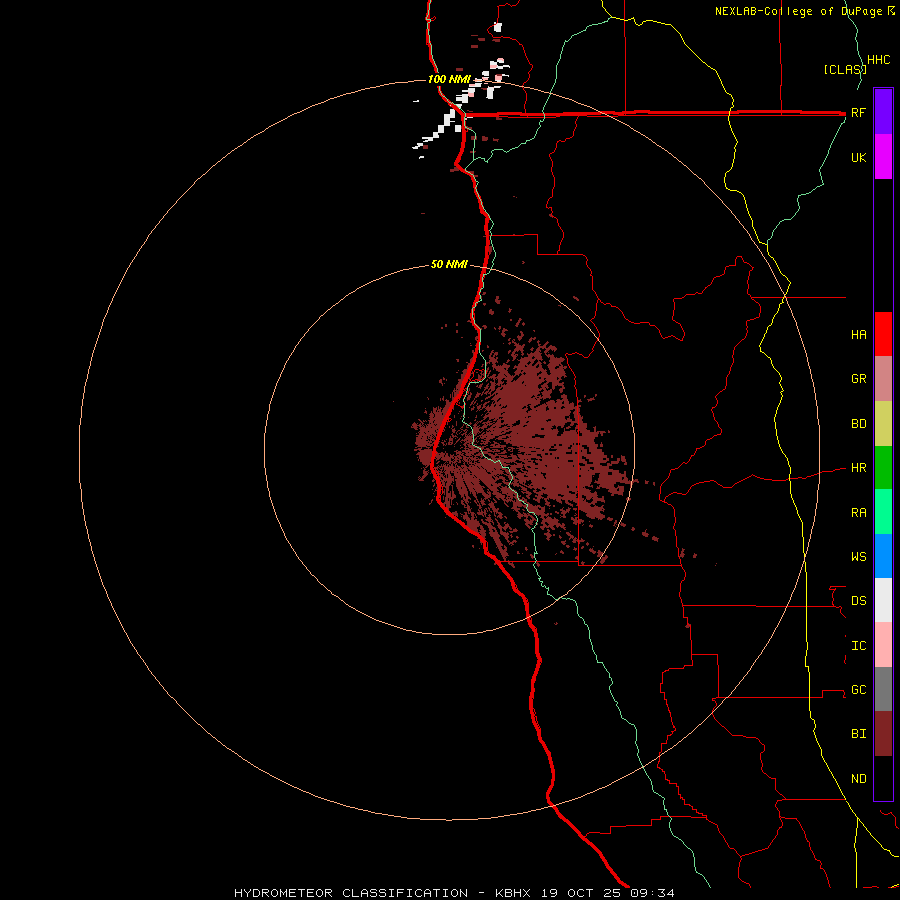This screenshot has width=900, height=900.
Task: Click the UK magenta color swatch
Action: pos(883,157)
